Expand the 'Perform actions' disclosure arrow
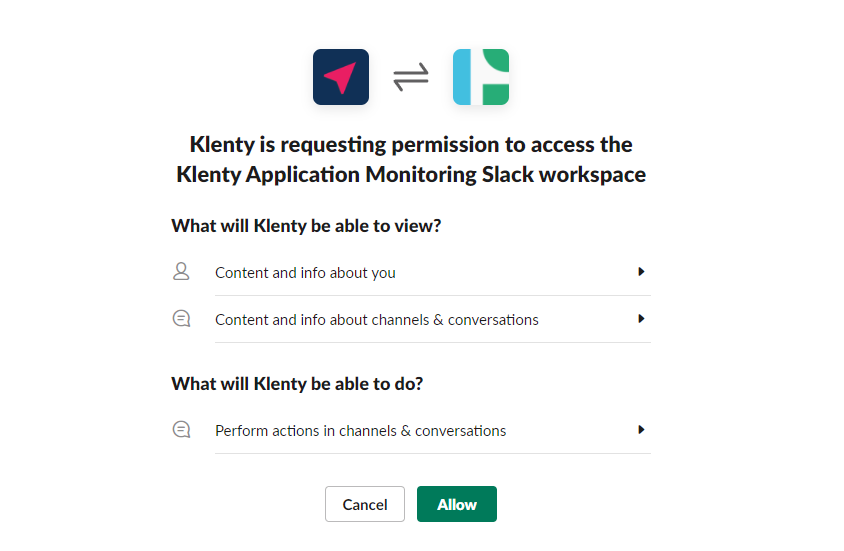The height and width of the screenshot is (551, 844). [641, 430]
